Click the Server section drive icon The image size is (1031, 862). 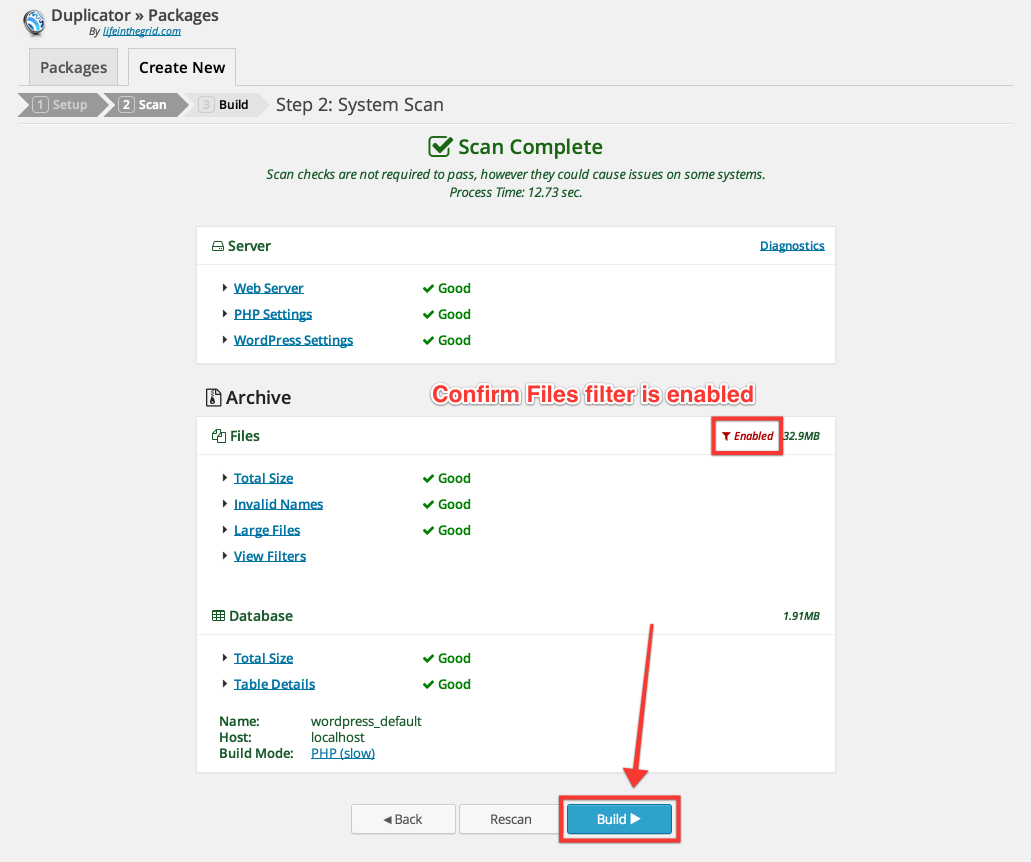[218, 246]
